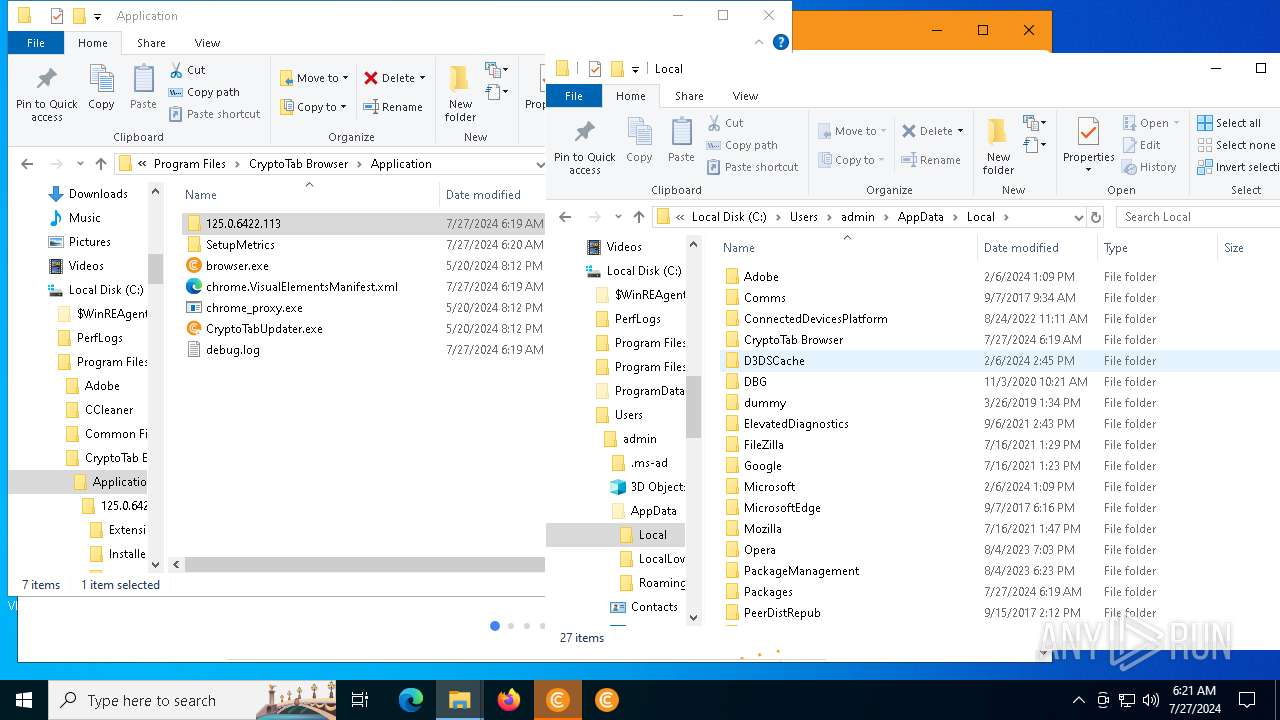Switch to Share tab in Local window

689,96
